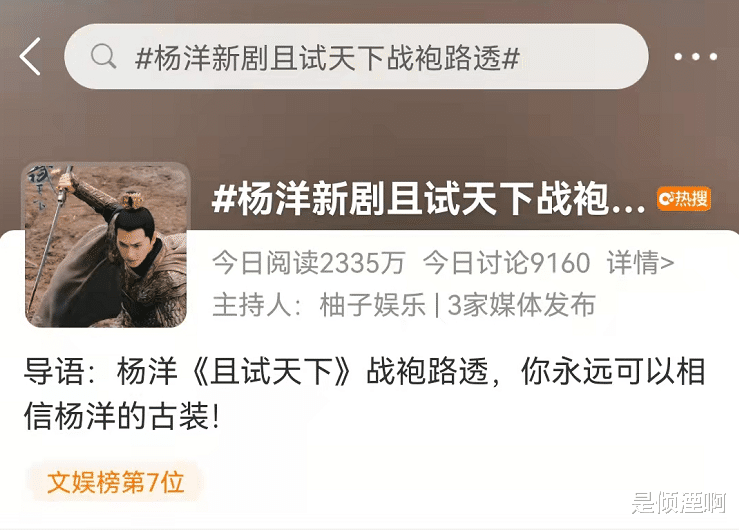
Task: Tap the orange 热搜 badge
Action: point(684,199)
